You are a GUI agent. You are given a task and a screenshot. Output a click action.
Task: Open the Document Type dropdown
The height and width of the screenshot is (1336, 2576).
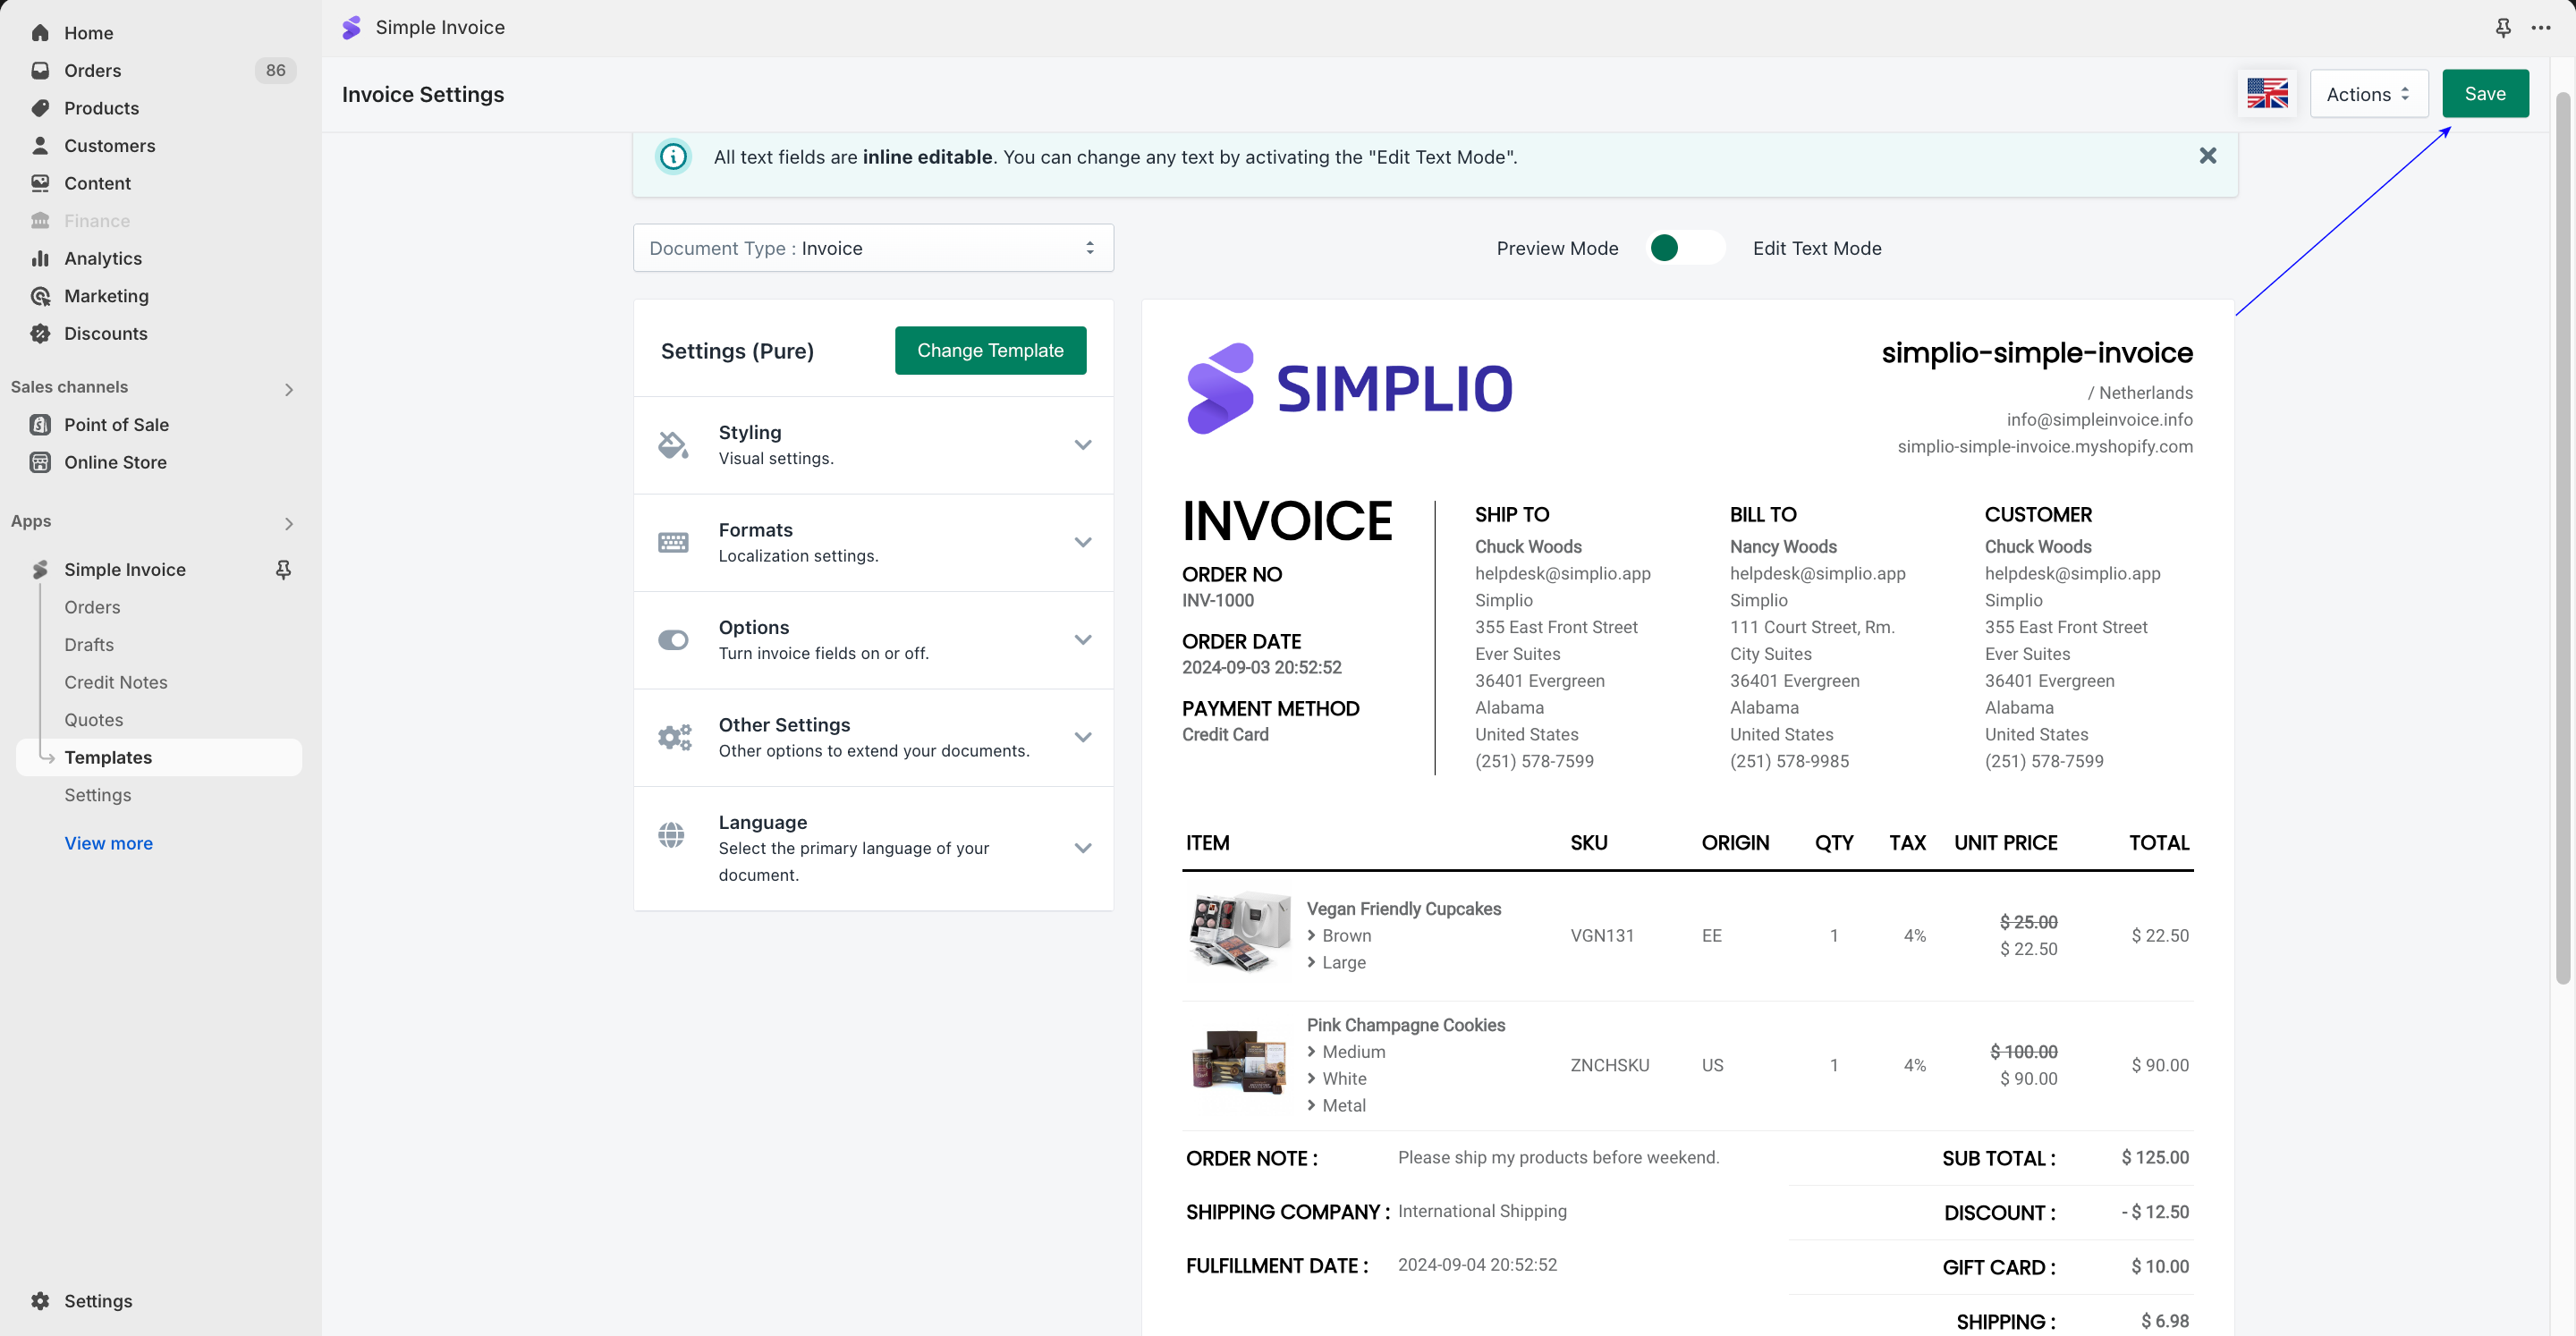872,248
